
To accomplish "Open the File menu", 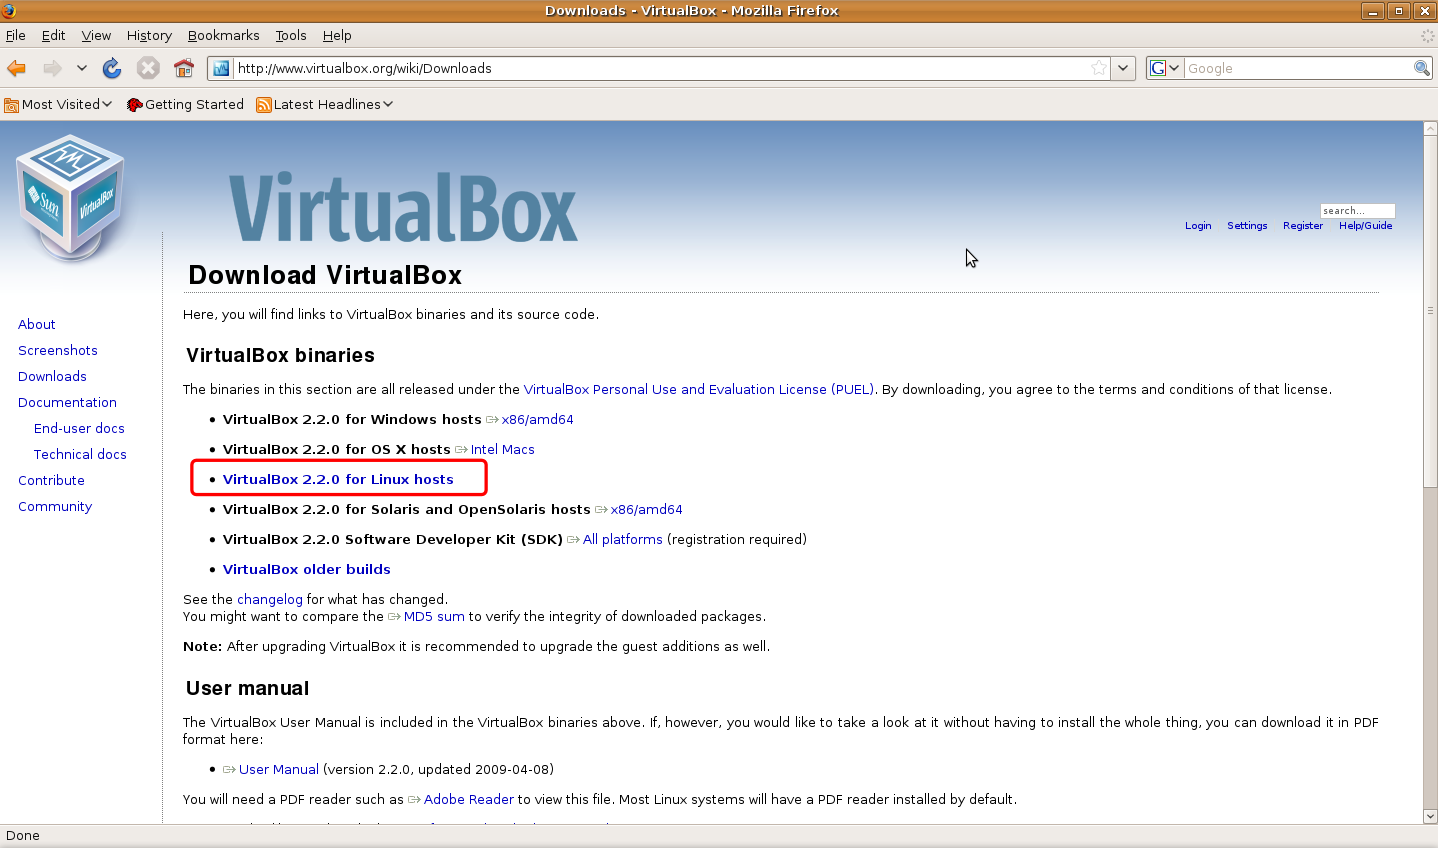I will [16, 35].
